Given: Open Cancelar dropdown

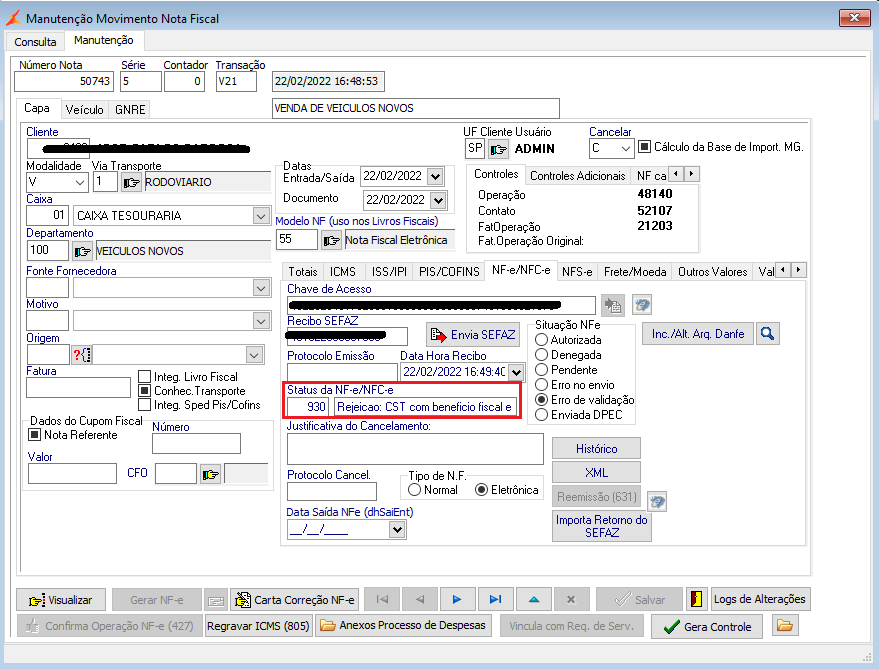Looking at the screenshot, I should point(626,149).
